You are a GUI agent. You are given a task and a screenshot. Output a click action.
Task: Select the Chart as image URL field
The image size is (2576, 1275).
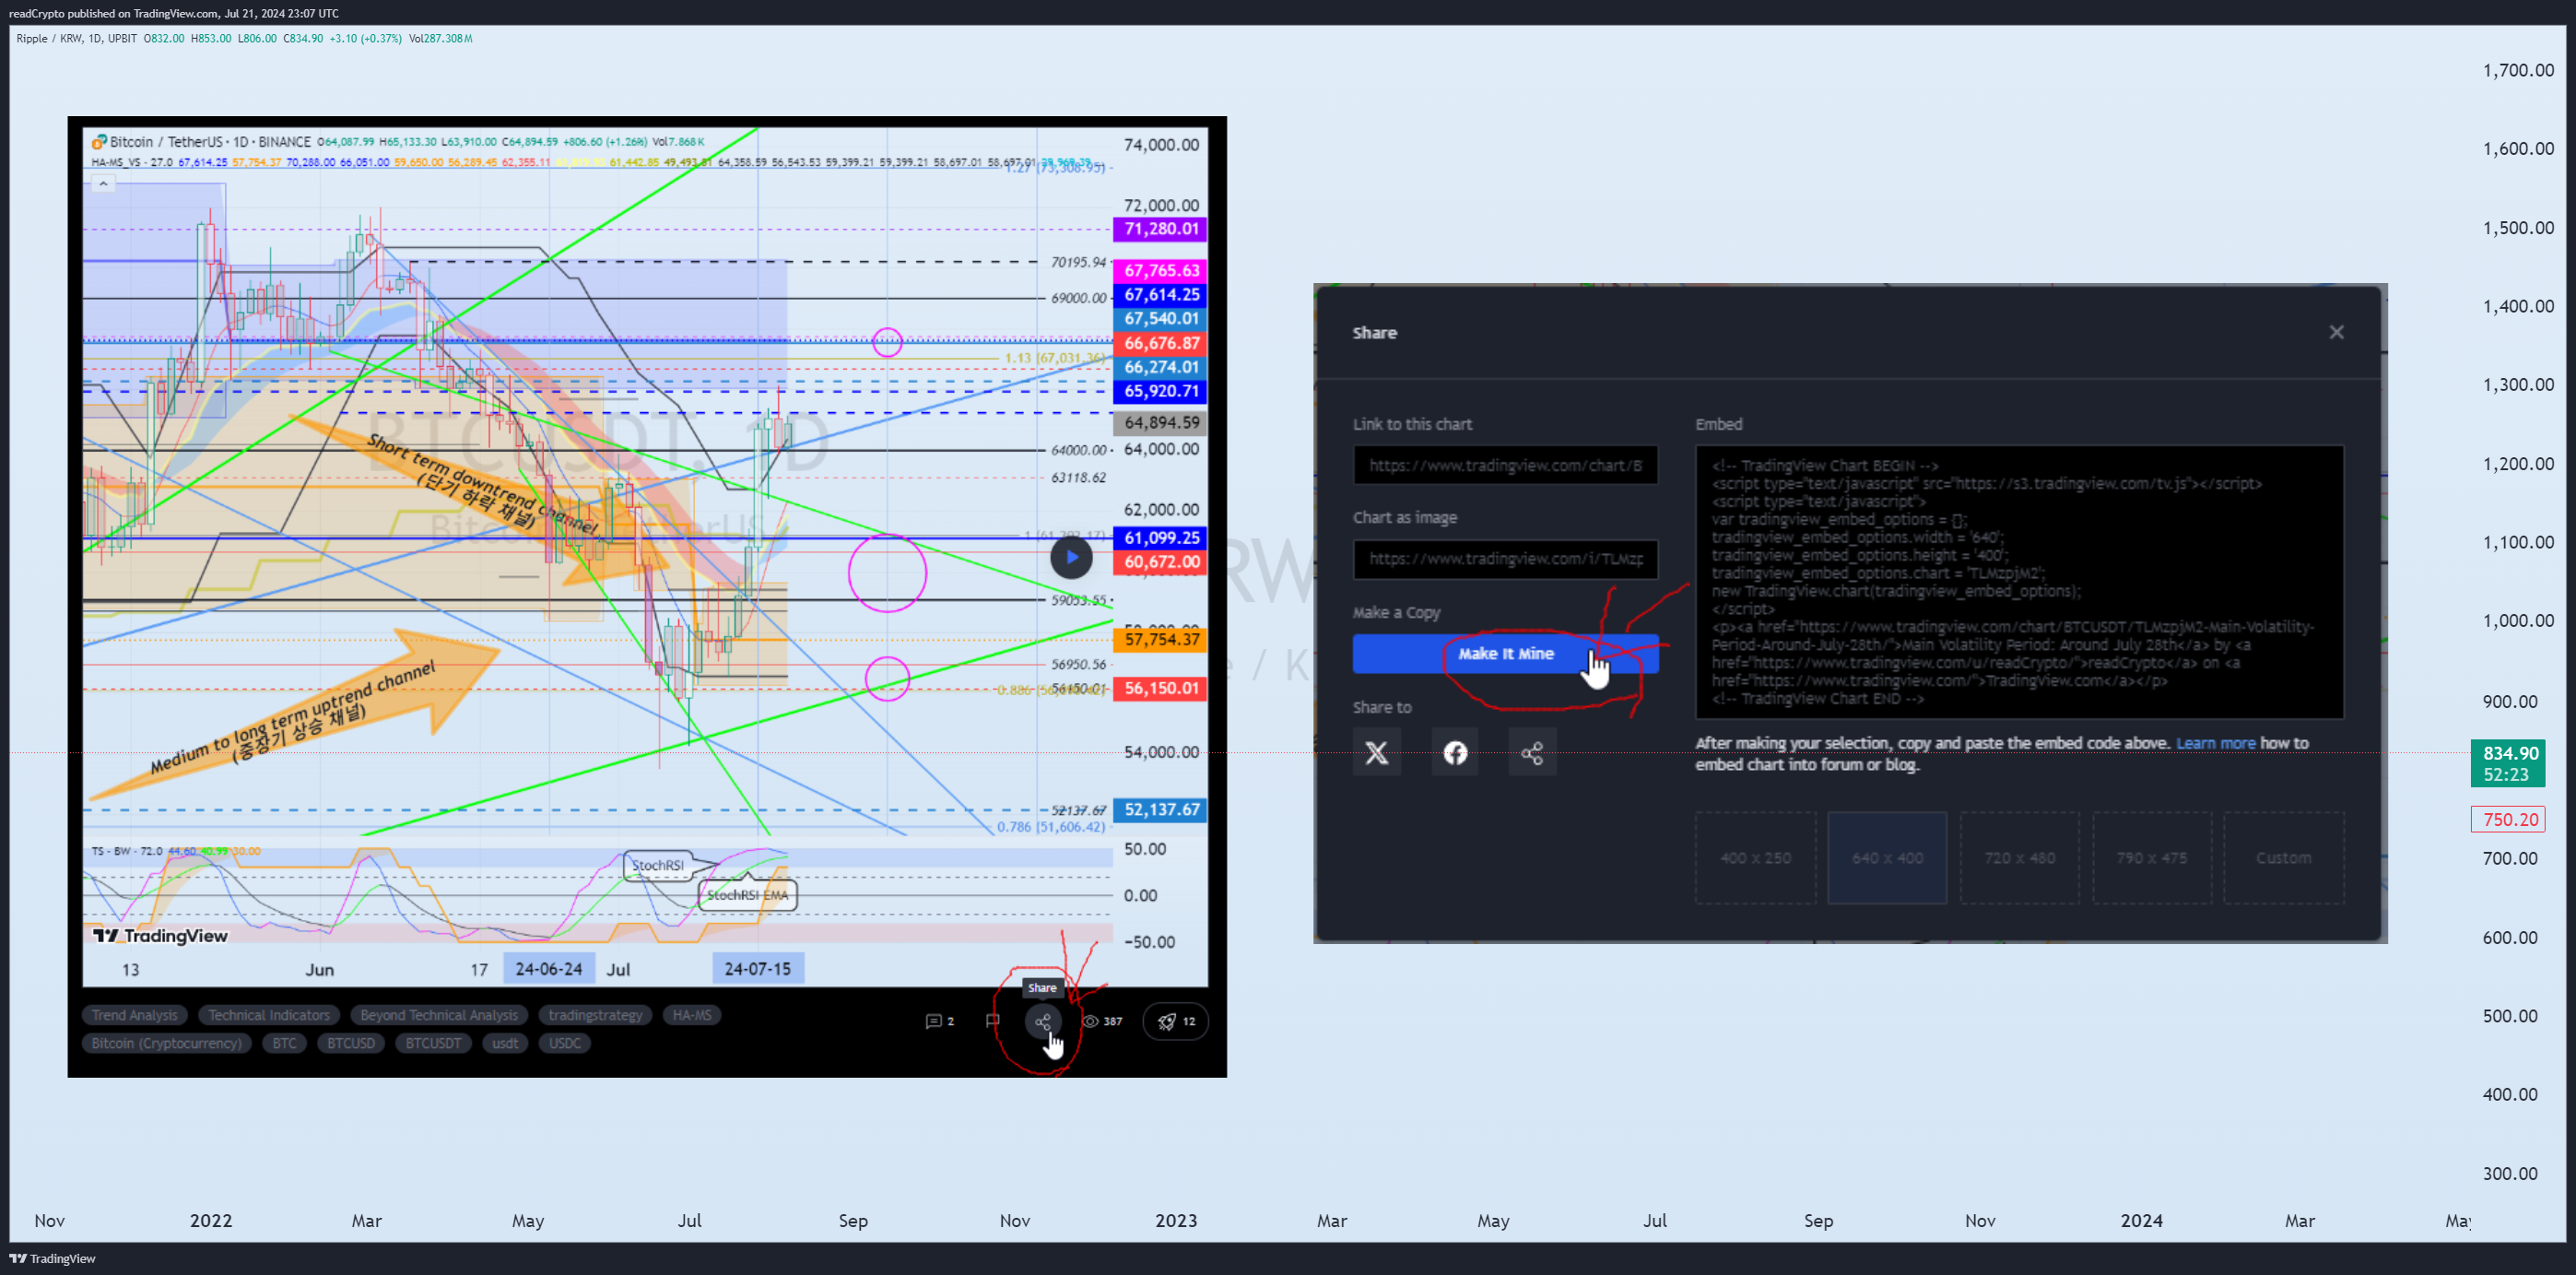pos(1505,559)
